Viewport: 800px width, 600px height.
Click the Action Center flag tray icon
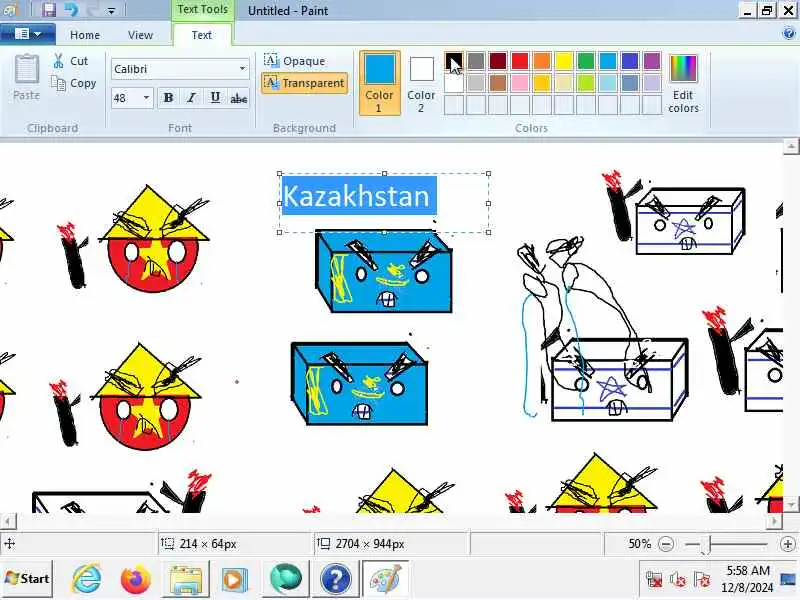(702, 580)
